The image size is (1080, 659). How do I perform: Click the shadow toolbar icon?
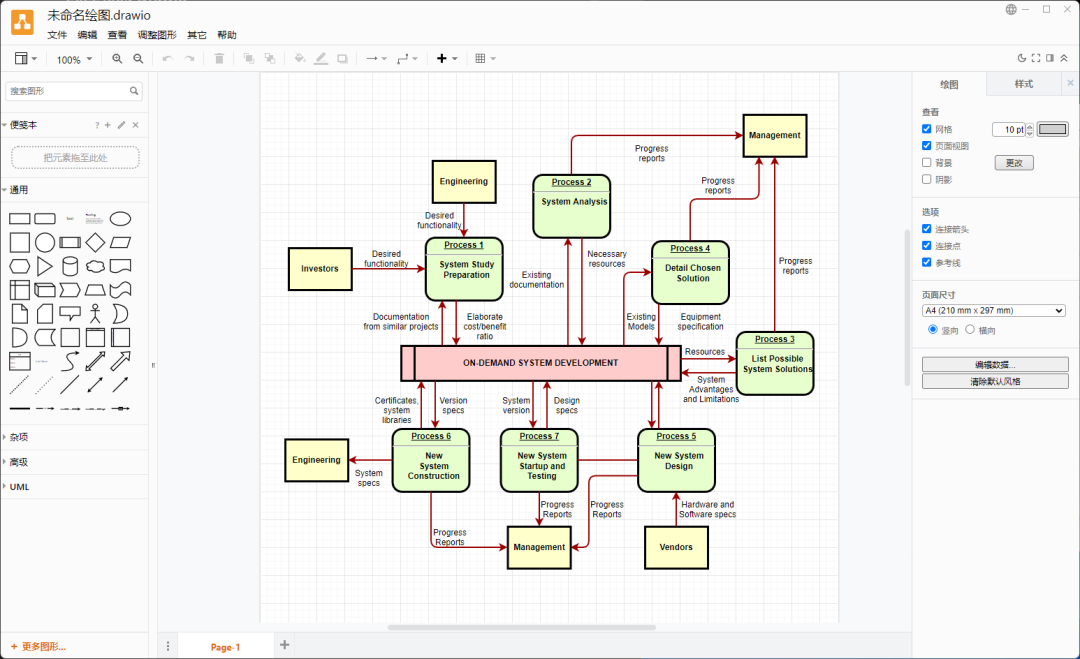[x=342, y=59]
